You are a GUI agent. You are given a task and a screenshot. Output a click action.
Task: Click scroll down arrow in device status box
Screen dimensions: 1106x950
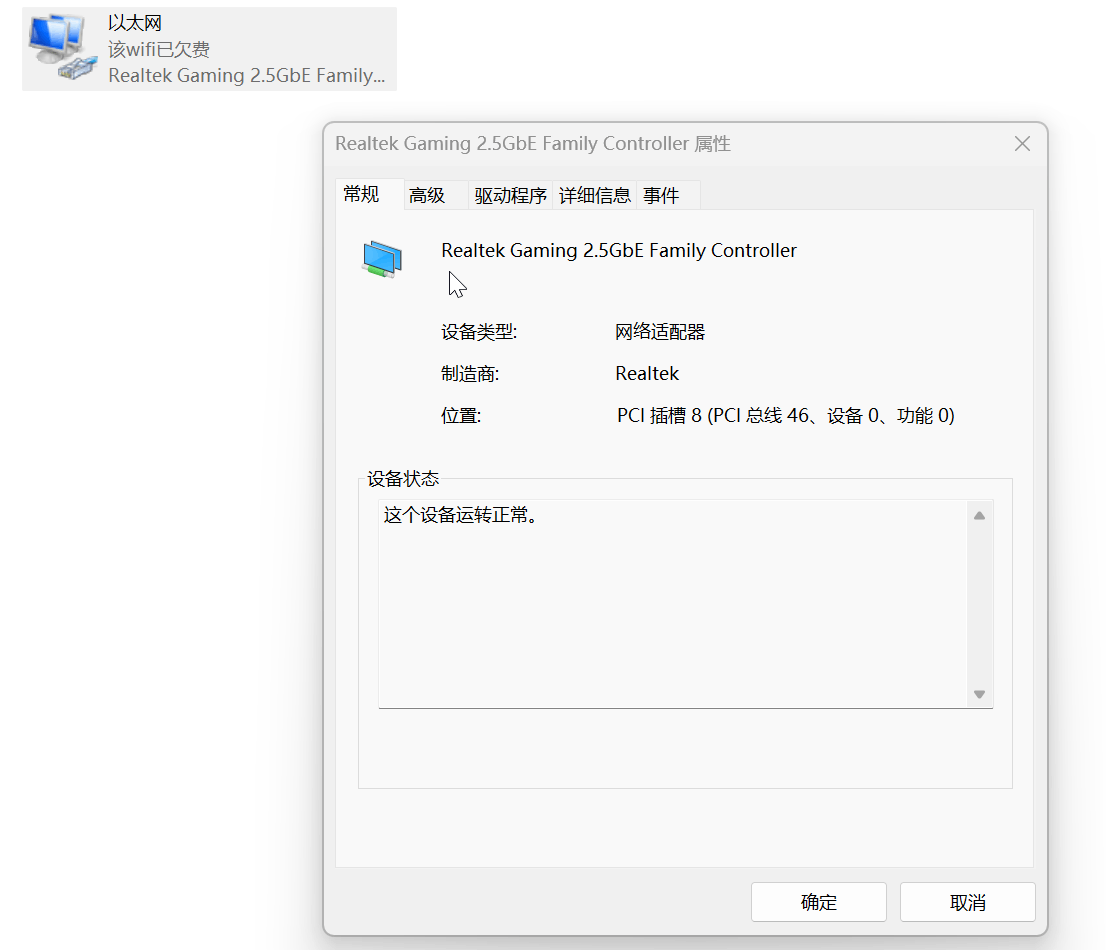click(979, 694)
